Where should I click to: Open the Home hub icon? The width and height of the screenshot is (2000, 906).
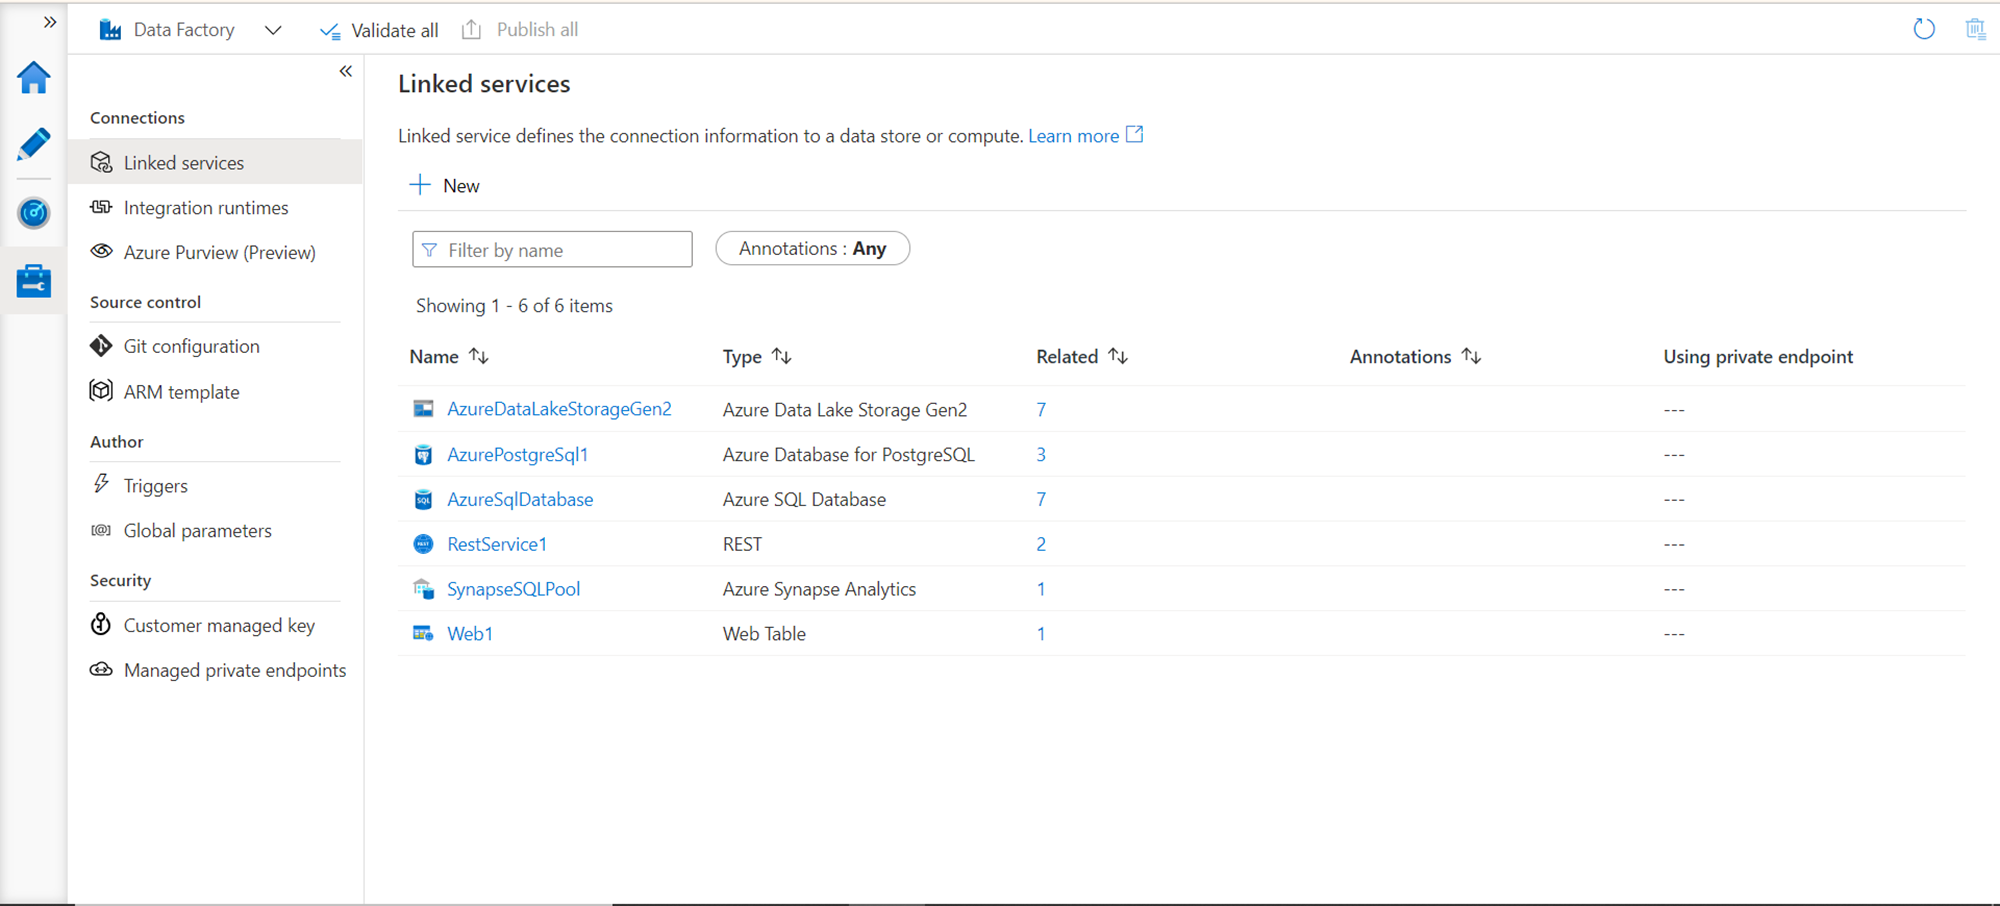coord(34,78)
